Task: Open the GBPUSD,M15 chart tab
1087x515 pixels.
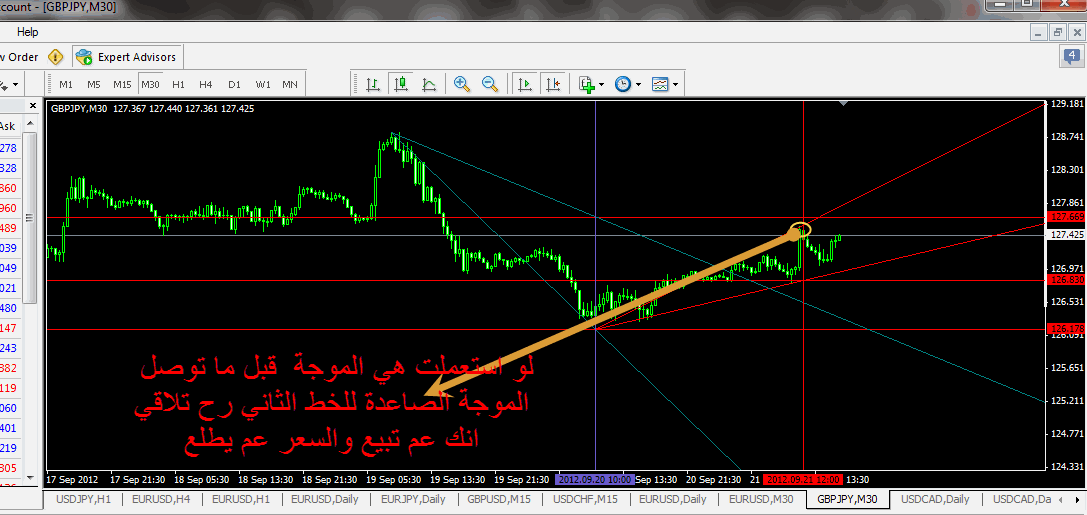Action: point(499,499)
